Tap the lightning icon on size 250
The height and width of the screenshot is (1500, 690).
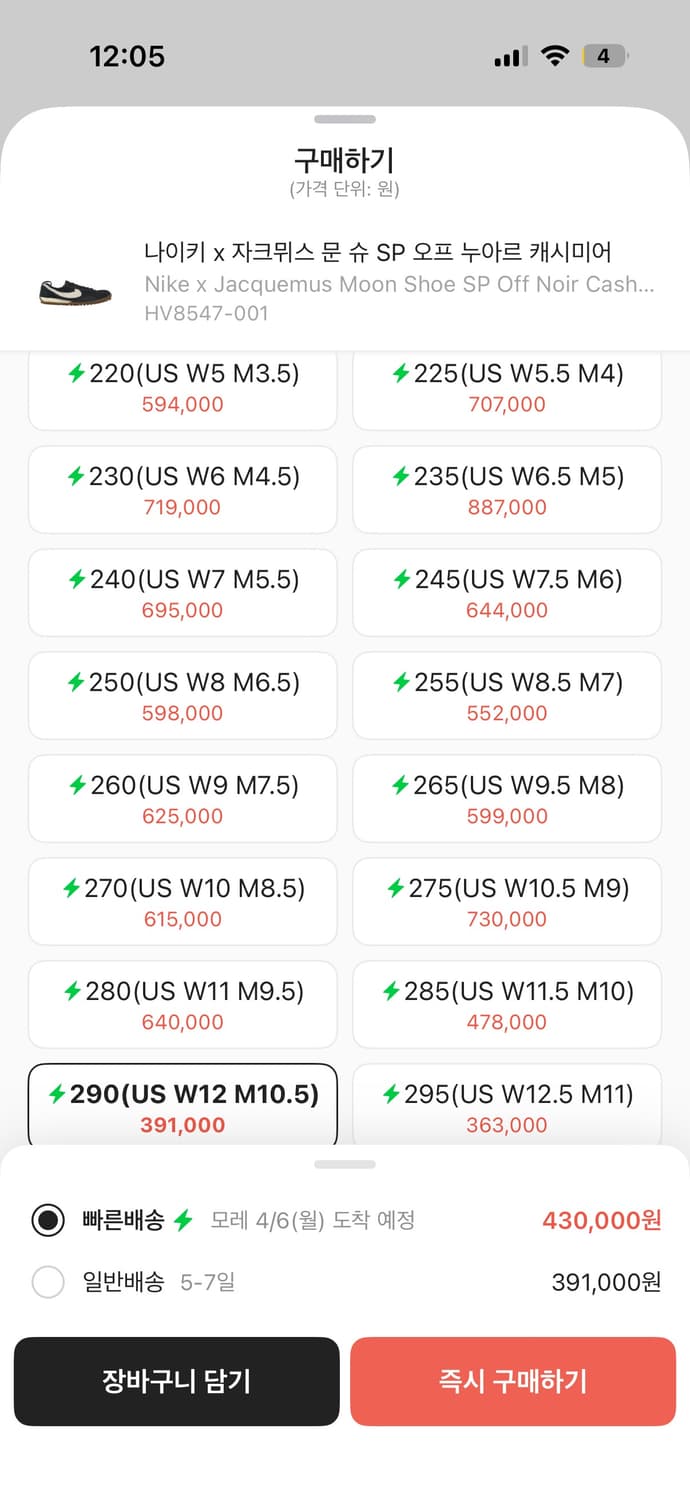point(76,682)
